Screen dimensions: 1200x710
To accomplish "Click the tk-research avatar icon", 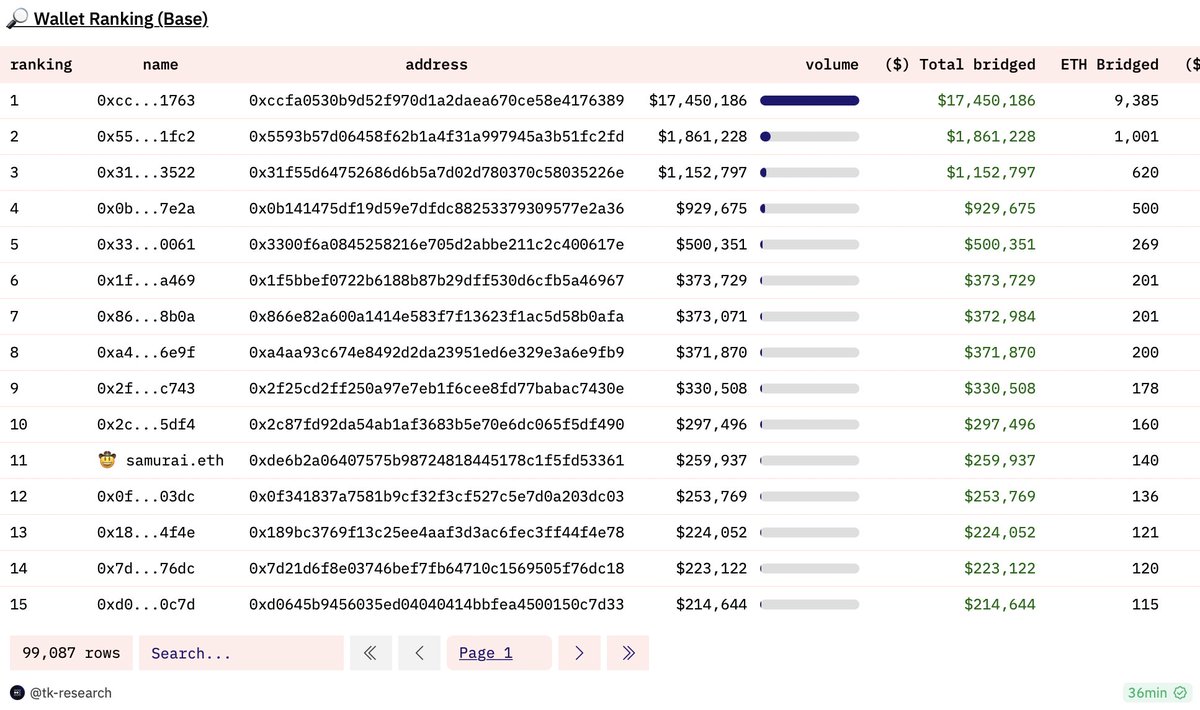I will 17,692.
